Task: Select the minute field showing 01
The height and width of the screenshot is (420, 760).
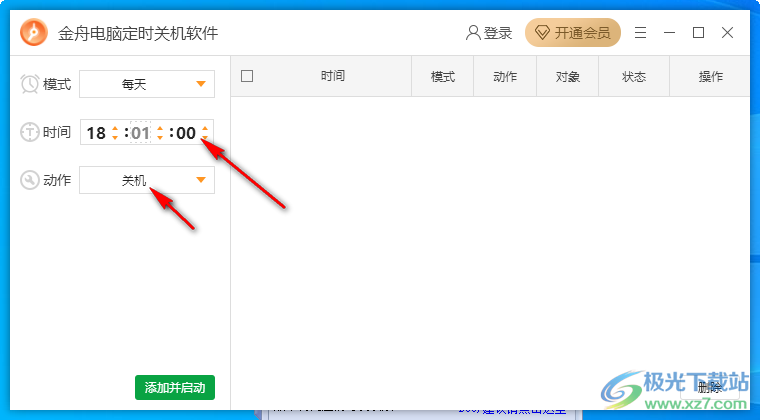Action: pos(140,133)
